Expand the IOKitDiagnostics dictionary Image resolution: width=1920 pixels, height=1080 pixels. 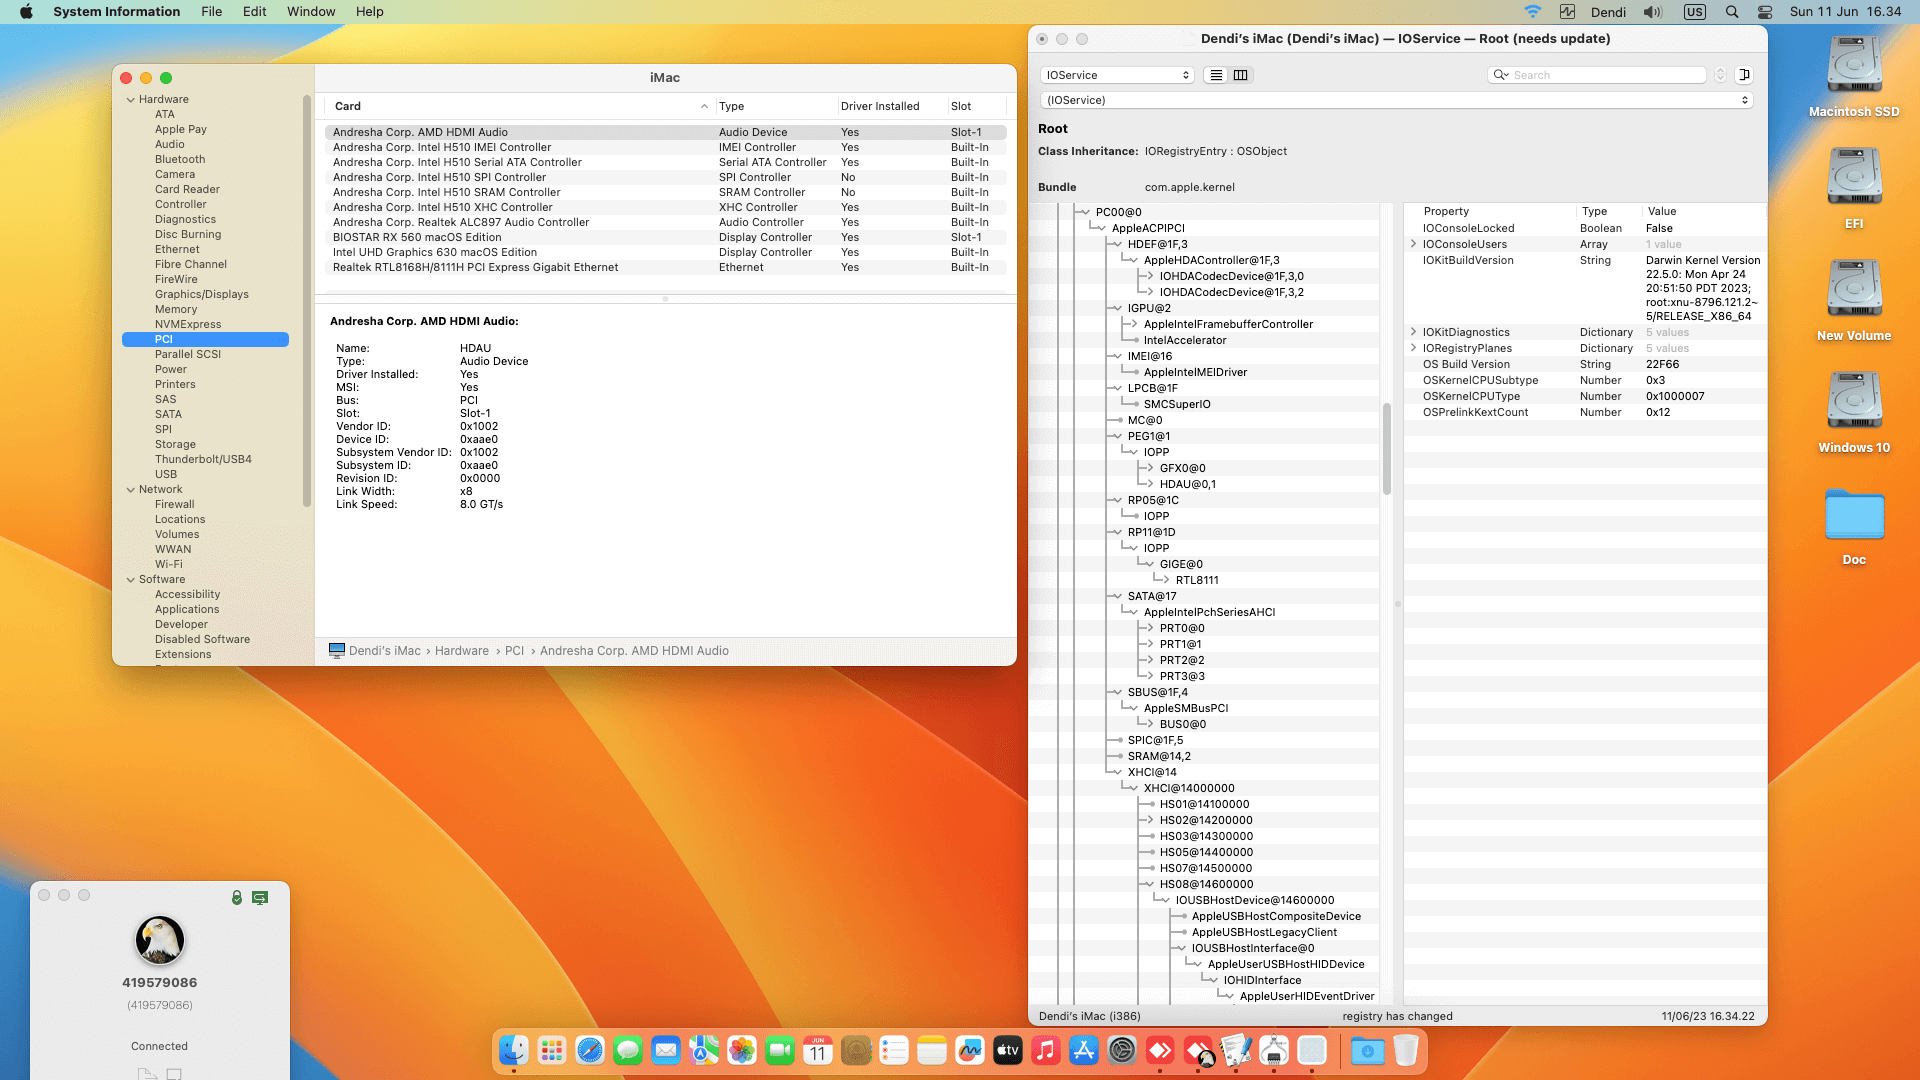coord(1413,332)
